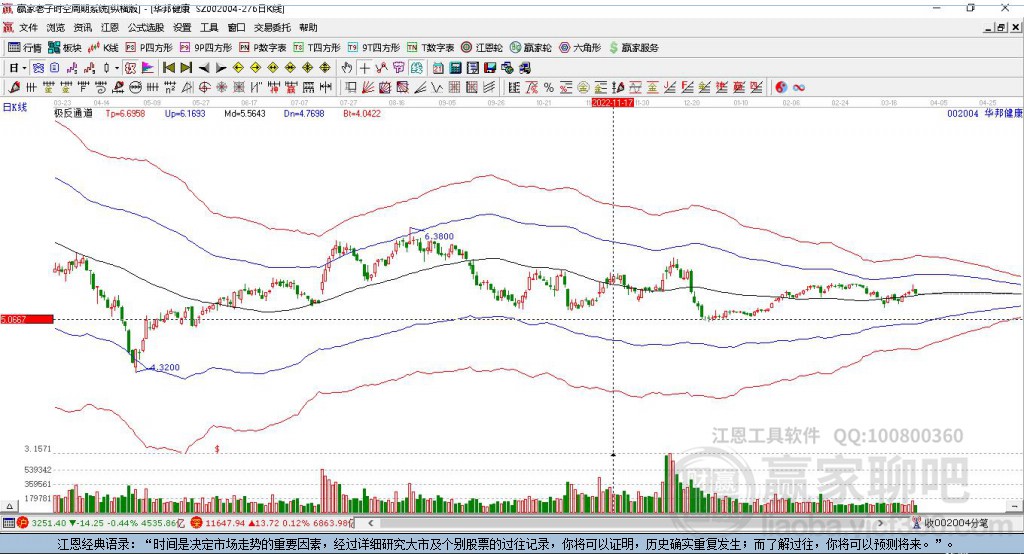The height and width of the screenshot is (554, 1024).
Task: Click the horizontal scrollbar left arrow
Action: tap(370, 523)
